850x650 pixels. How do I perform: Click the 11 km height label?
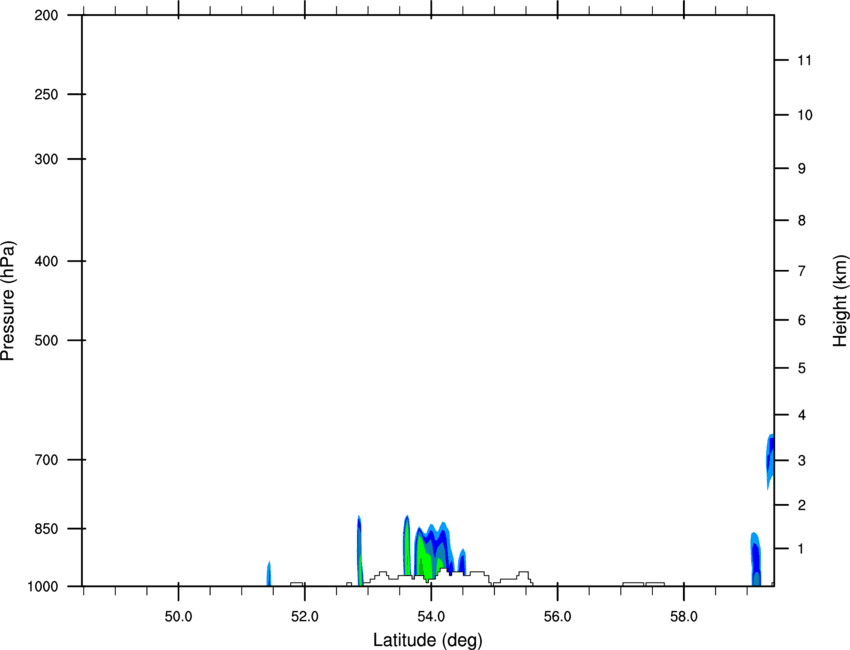804,60
